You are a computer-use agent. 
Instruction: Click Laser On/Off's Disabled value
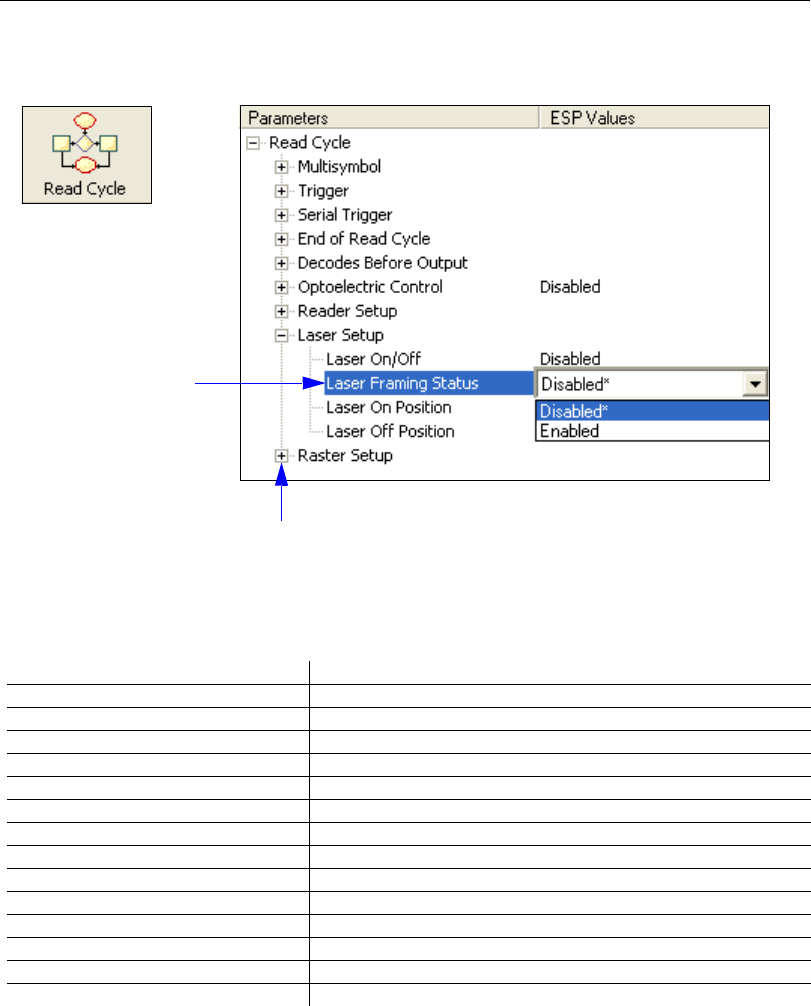(570, 359)
